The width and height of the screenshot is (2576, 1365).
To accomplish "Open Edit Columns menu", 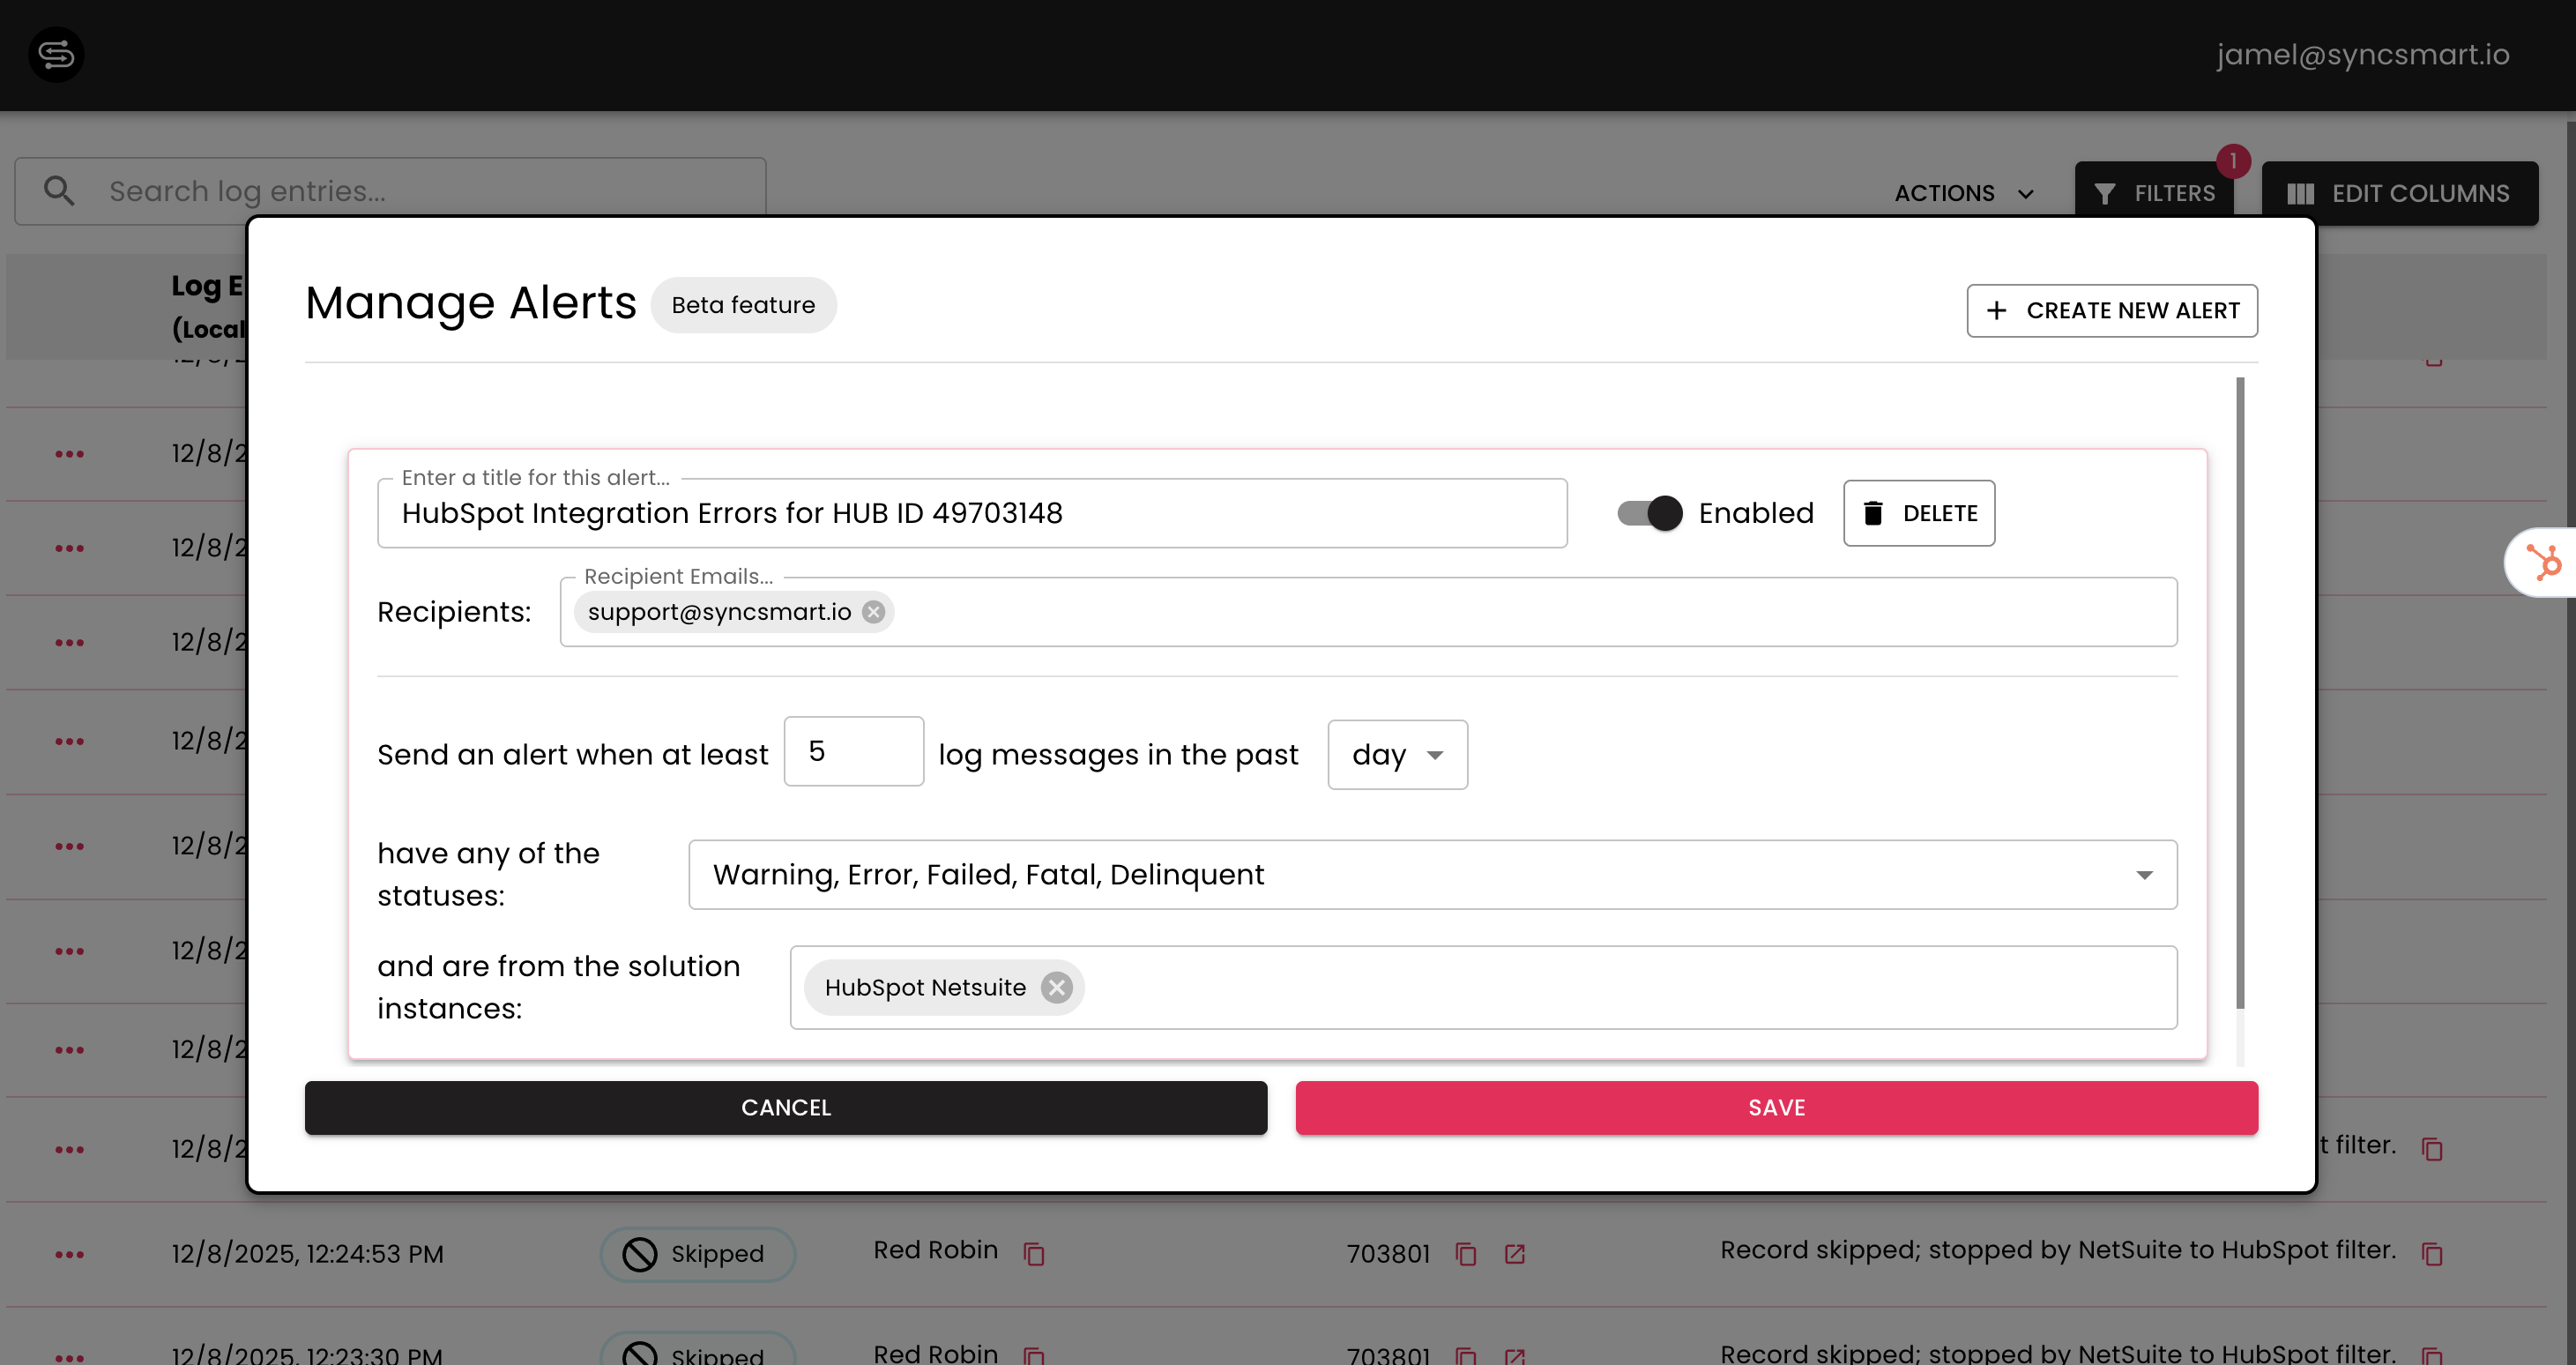I will point(2399,193).
